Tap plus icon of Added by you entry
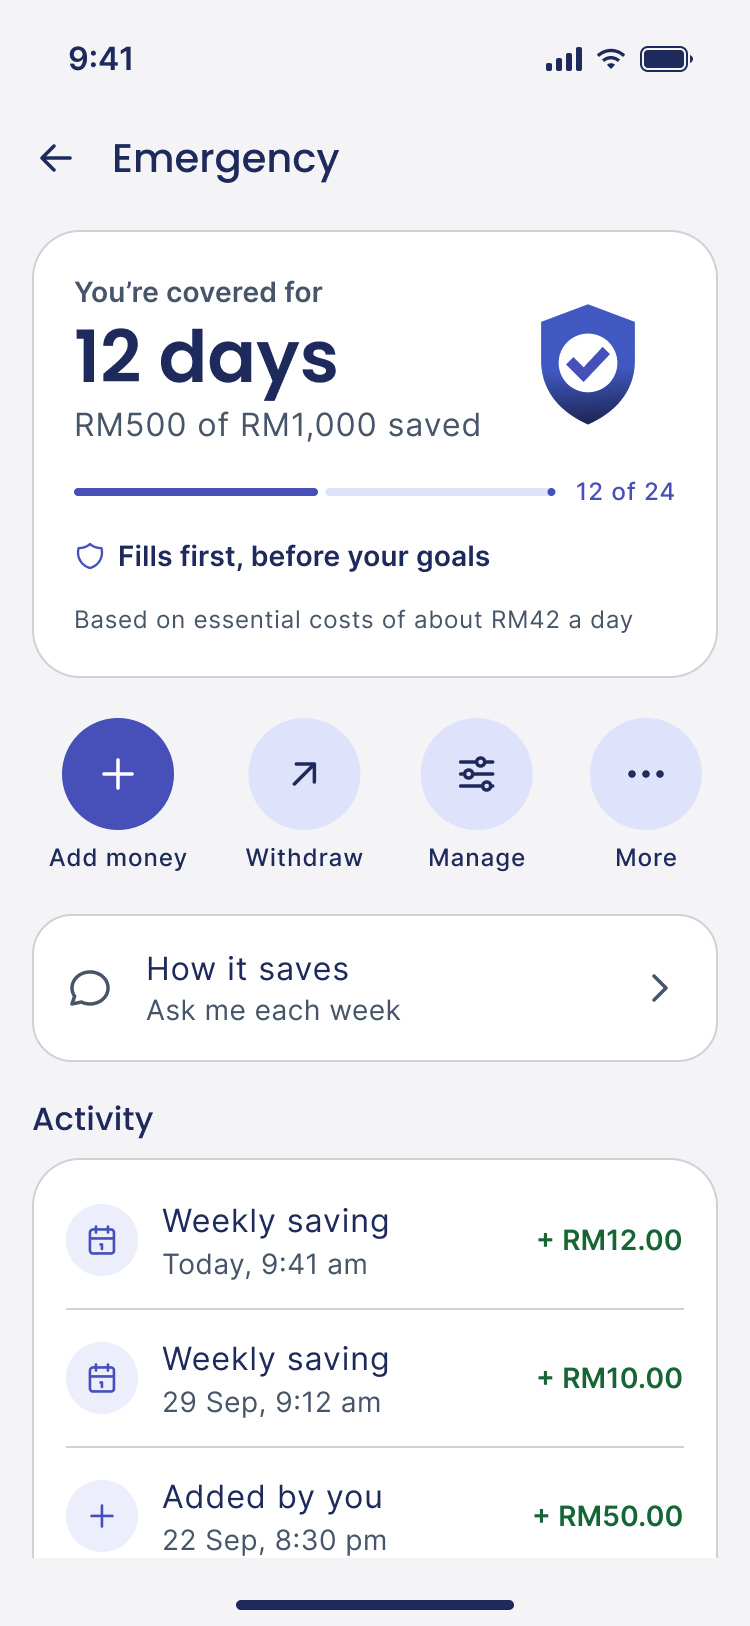 [x=102, y=1516]
